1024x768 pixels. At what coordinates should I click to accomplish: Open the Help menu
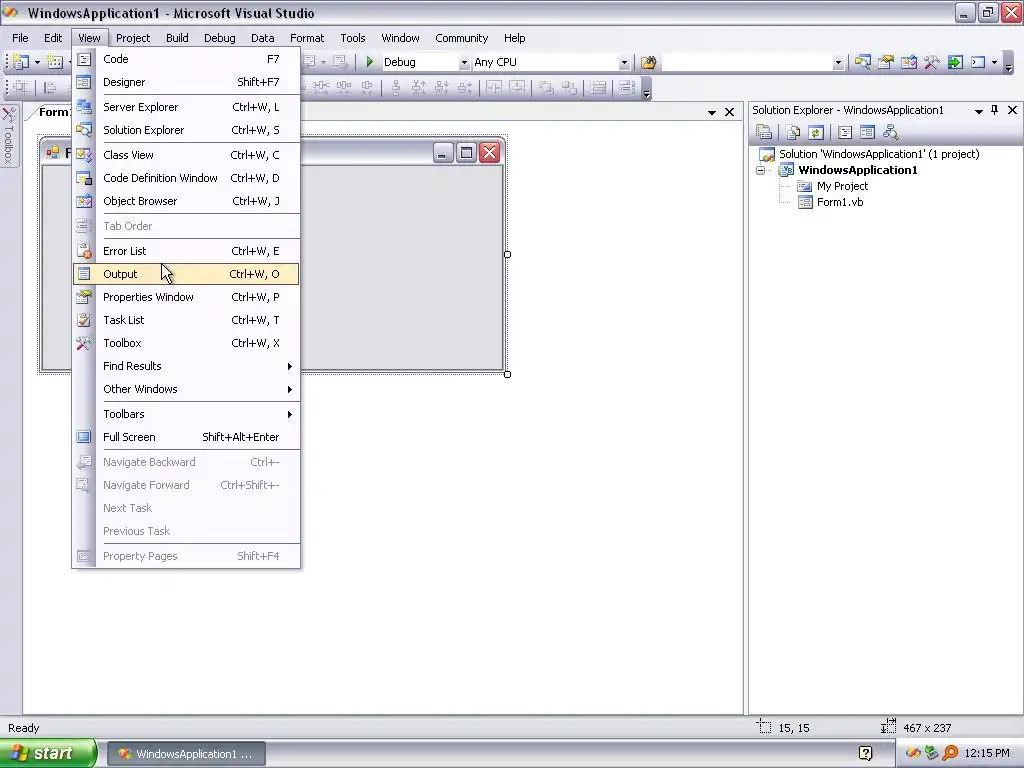(515, 38)
